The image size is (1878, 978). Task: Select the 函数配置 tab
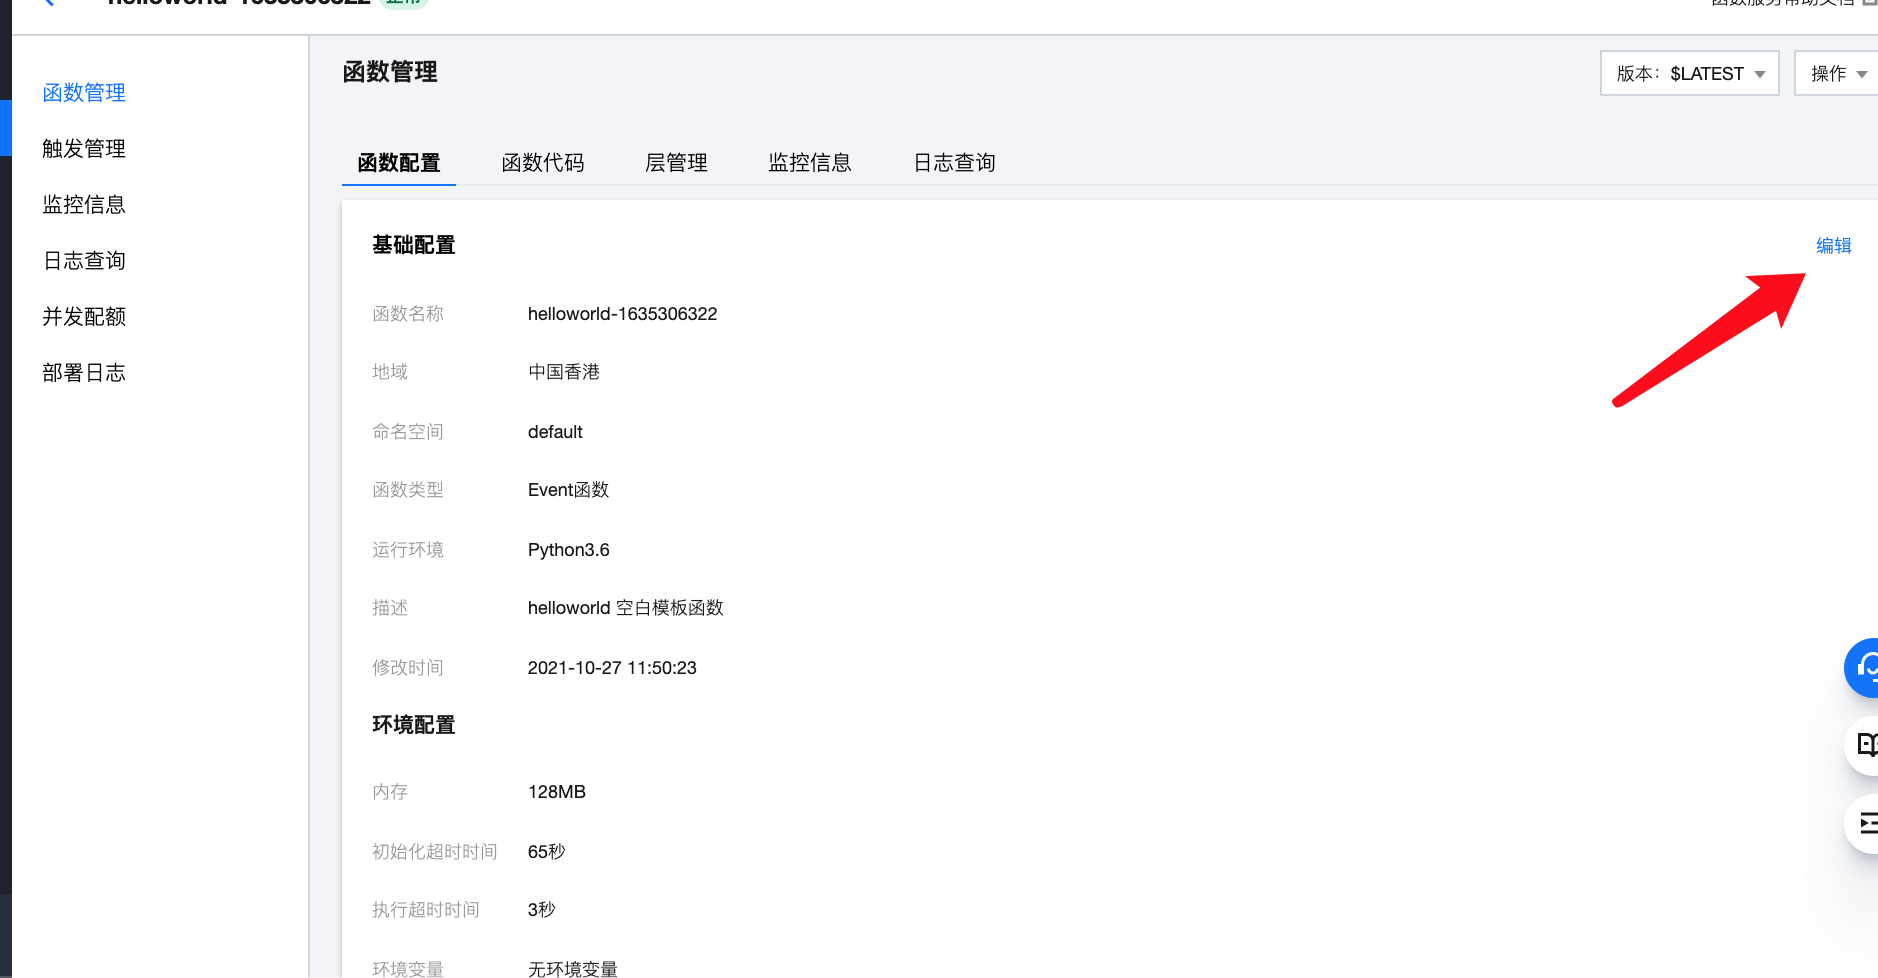pos(398,163)
